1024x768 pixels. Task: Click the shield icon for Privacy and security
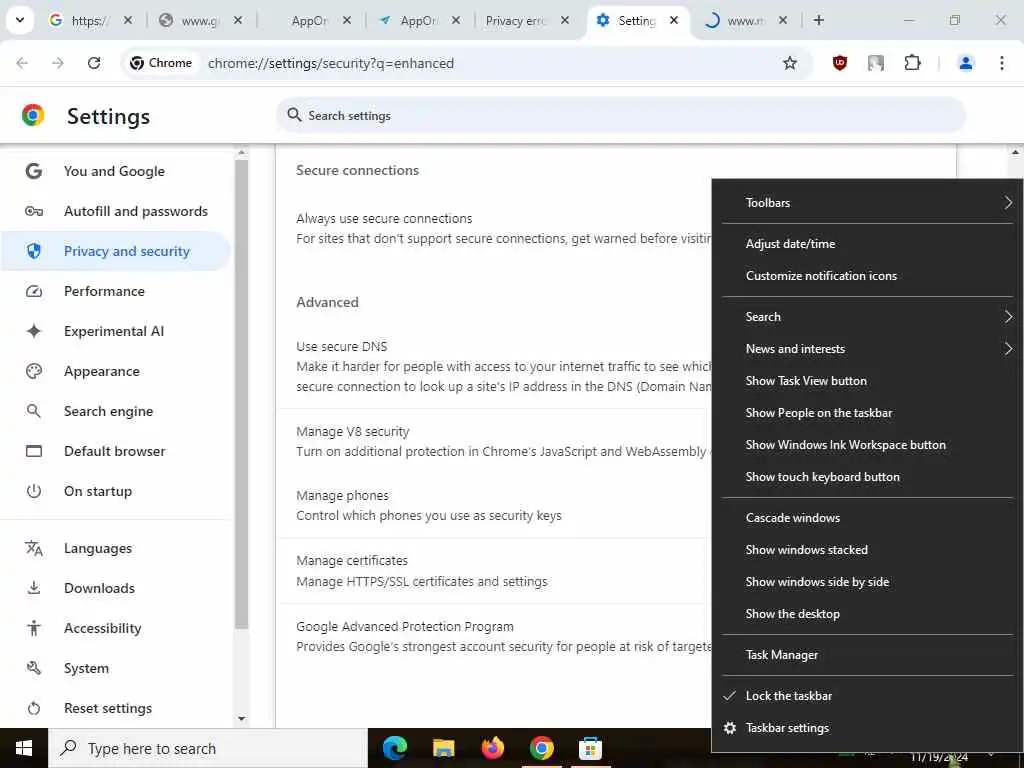point(34,251)
